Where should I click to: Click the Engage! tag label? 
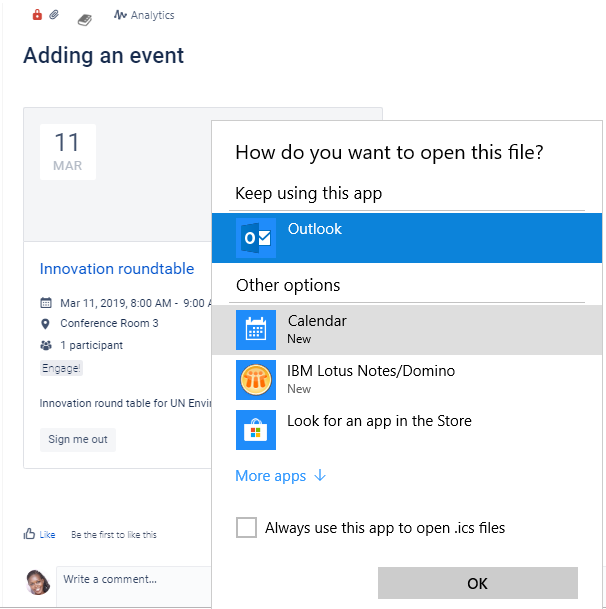pos(61,368)
